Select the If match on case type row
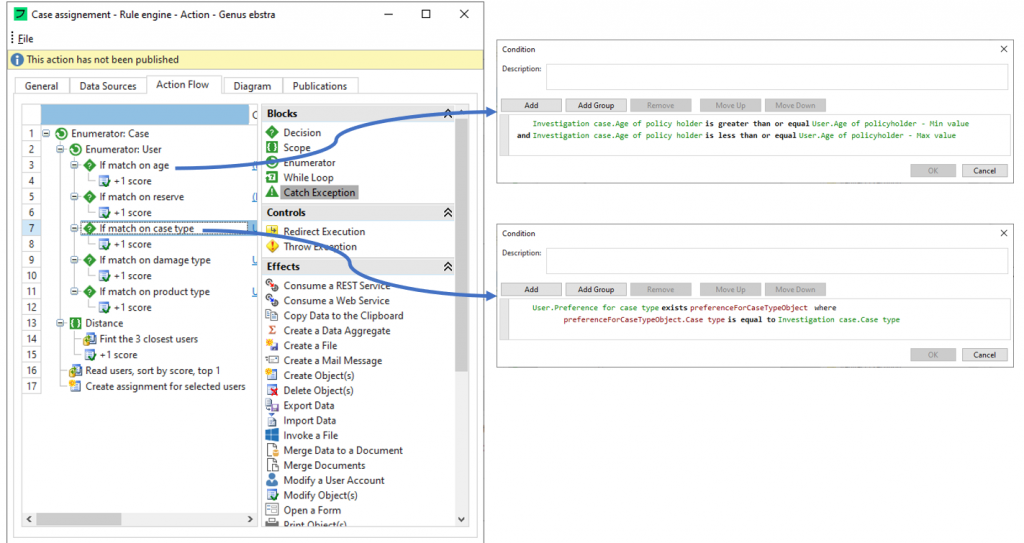1024x543 pixels. pyautogui.click(x=147, y=228)
